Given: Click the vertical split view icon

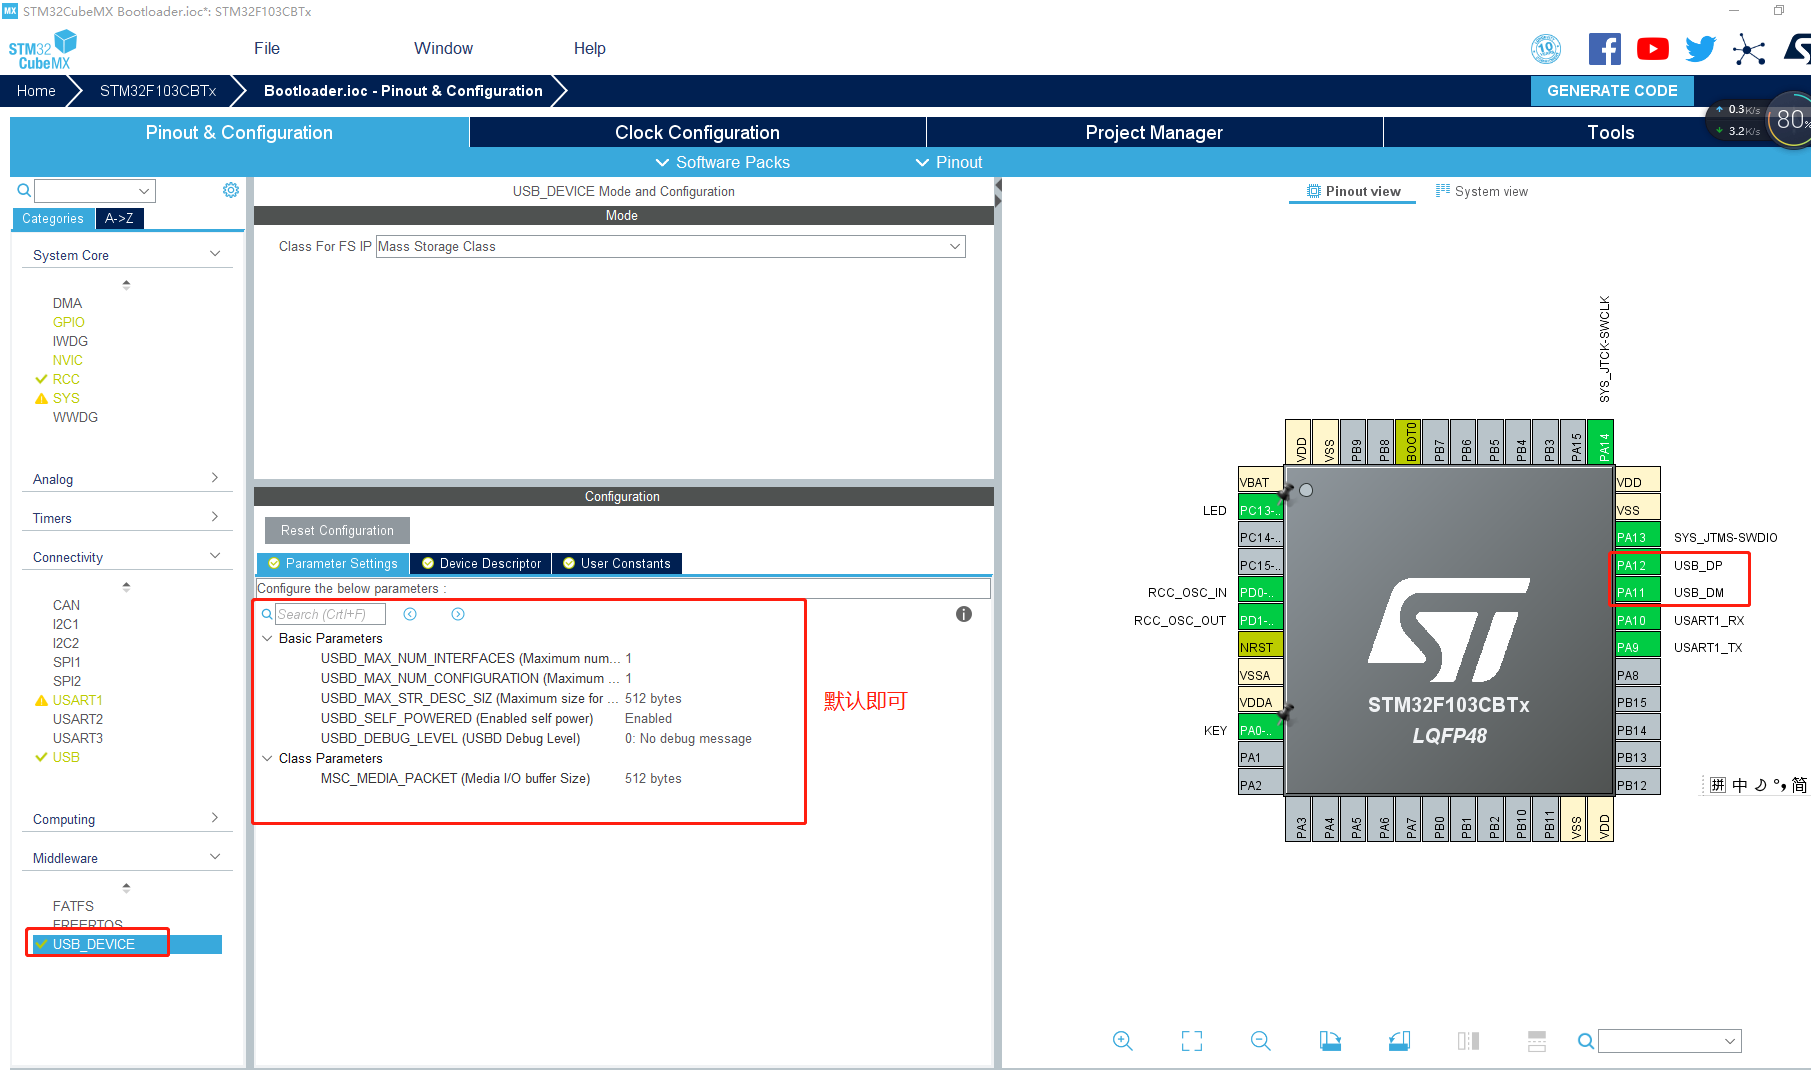Looking at the screenshot, I should pyautogui.click(x=1468, y=1041).
